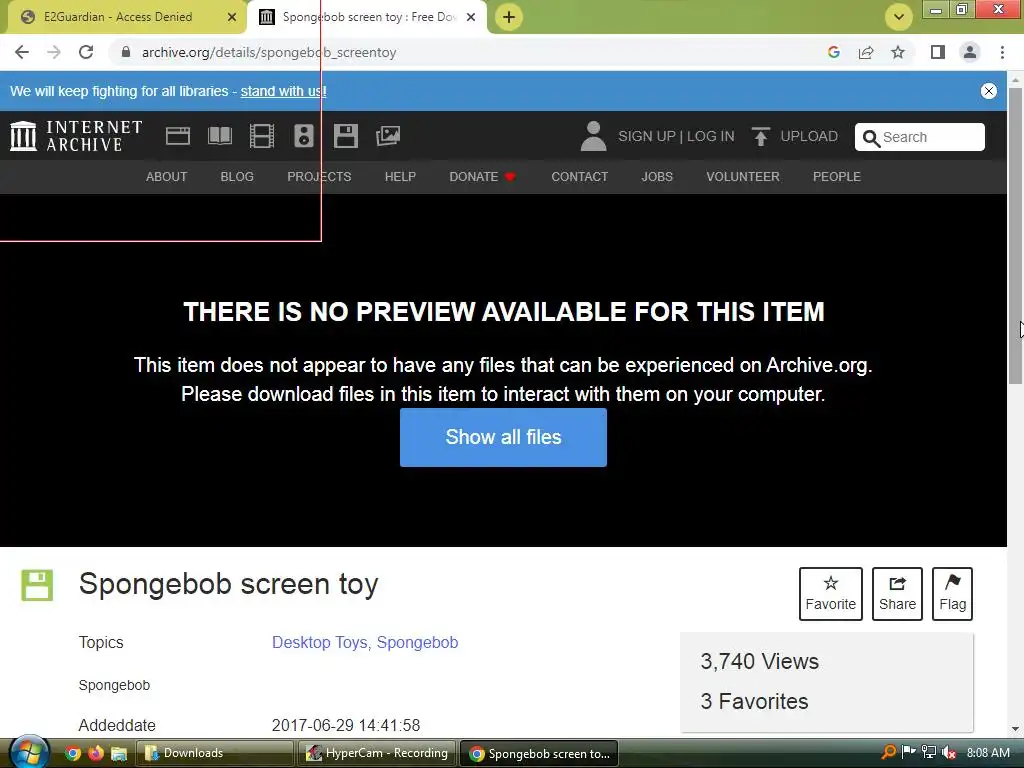Click the taskbar clock 8:08 AM
Screen dimensions: 1024x768
click(988, 752)
